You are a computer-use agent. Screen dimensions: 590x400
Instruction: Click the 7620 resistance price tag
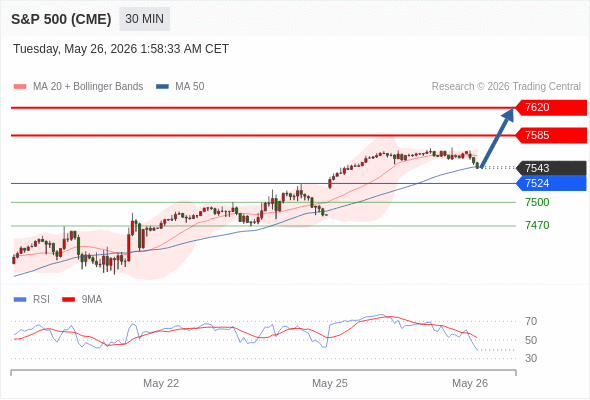click(551, 108)
